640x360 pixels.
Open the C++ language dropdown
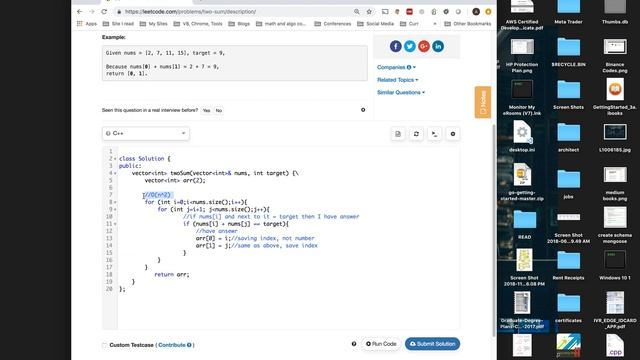[146, 133]
